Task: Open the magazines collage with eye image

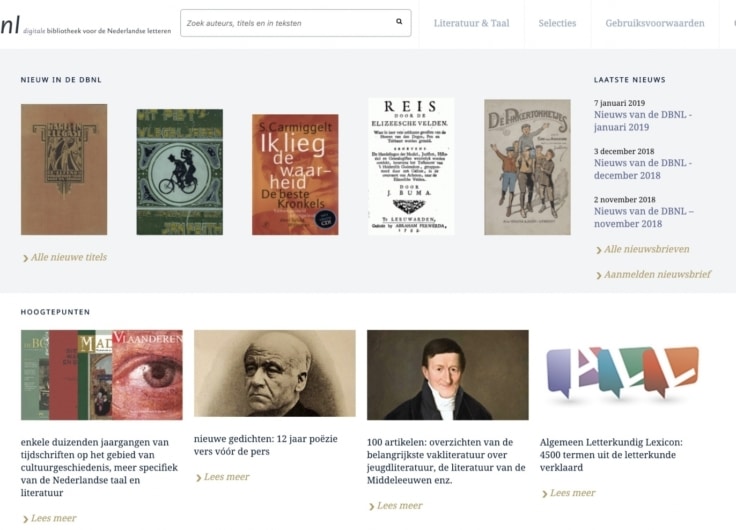Action: tap(102, 375)
